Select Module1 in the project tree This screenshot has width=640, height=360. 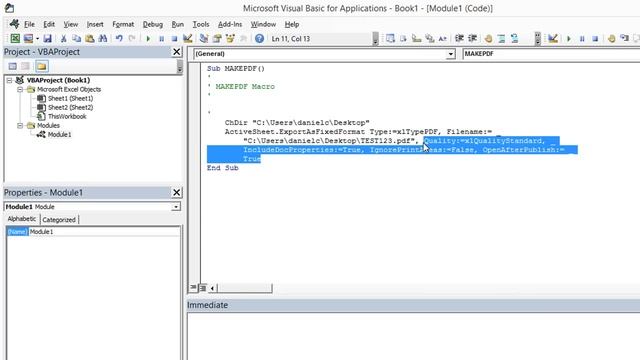[x=59, y=134]
